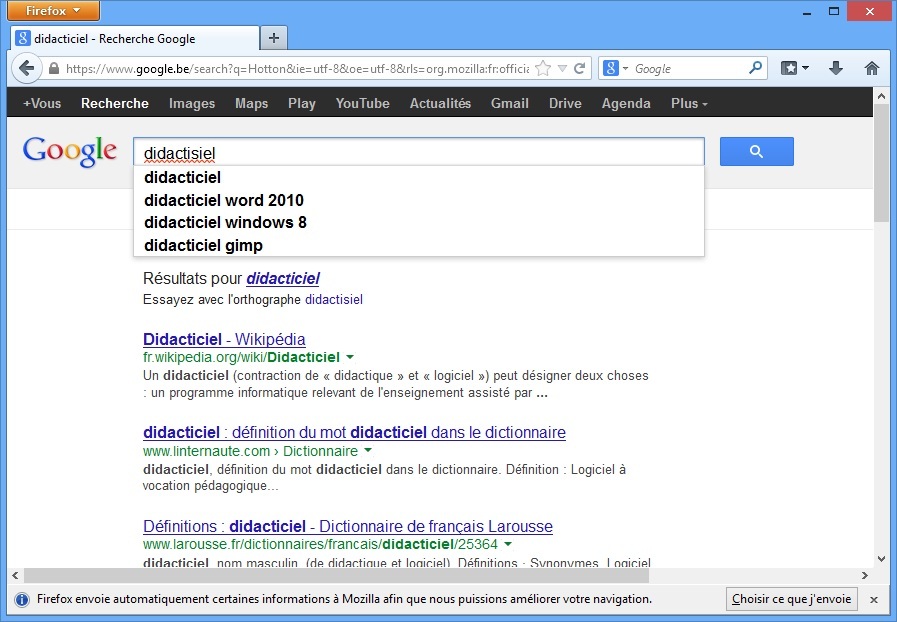Open Maps in the Google bar
The width and height of the screenshot is (897, 622).
(x=251, y=104)
